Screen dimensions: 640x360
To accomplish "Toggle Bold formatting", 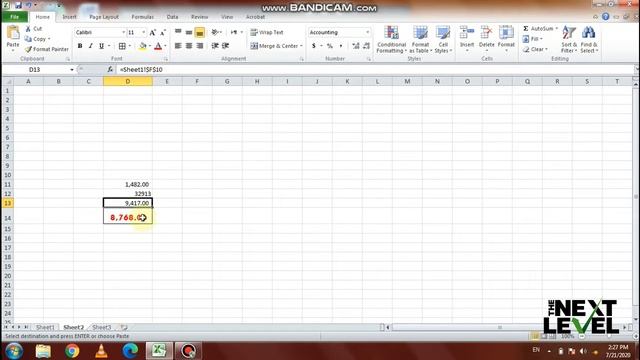I will click(x=80, y=46).
